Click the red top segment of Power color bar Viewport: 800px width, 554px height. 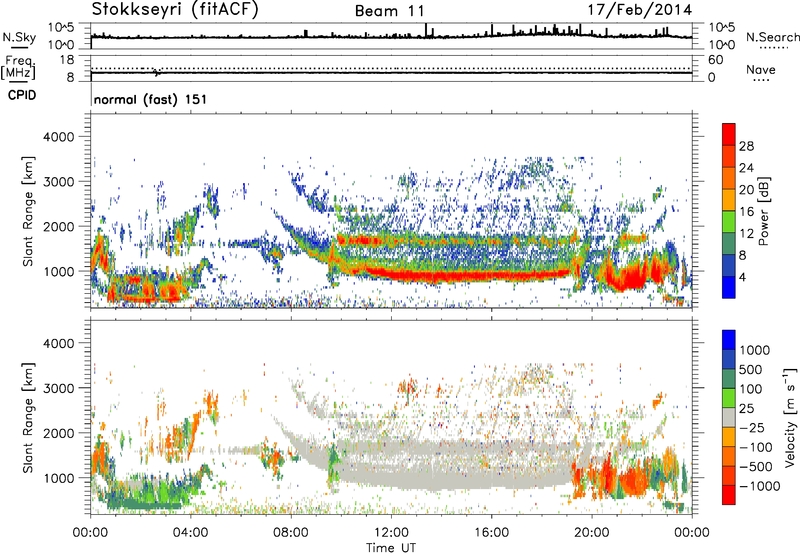[729, 135]
